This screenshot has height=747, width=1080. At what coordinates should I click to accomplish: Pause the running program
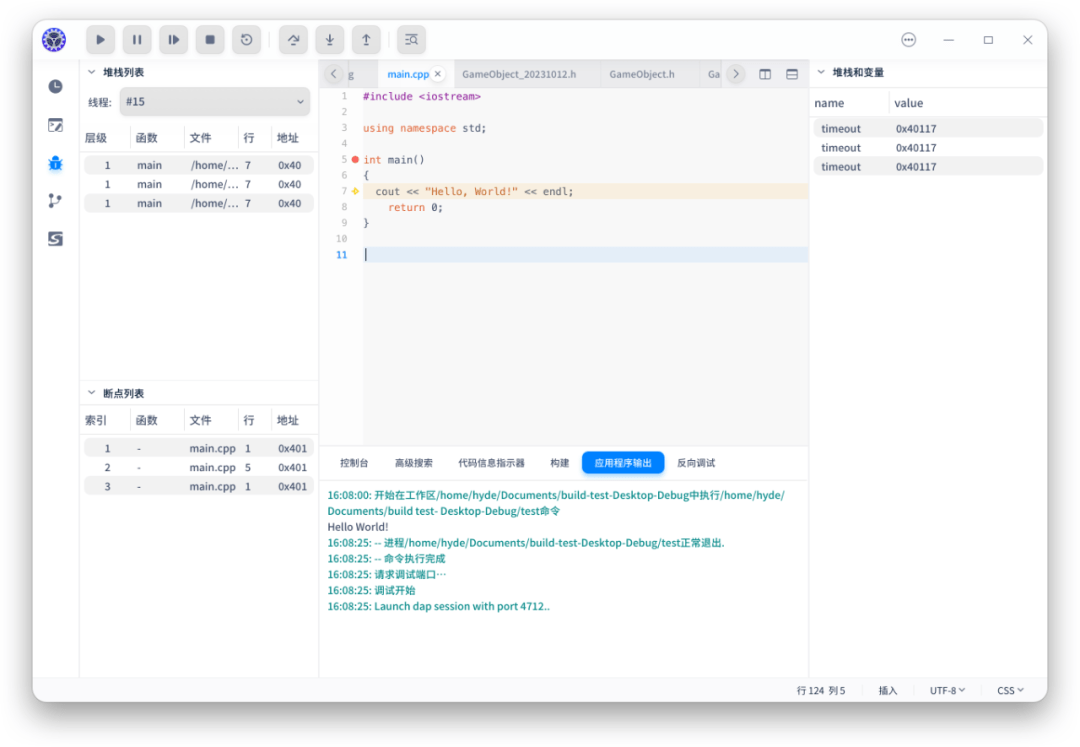137,39
